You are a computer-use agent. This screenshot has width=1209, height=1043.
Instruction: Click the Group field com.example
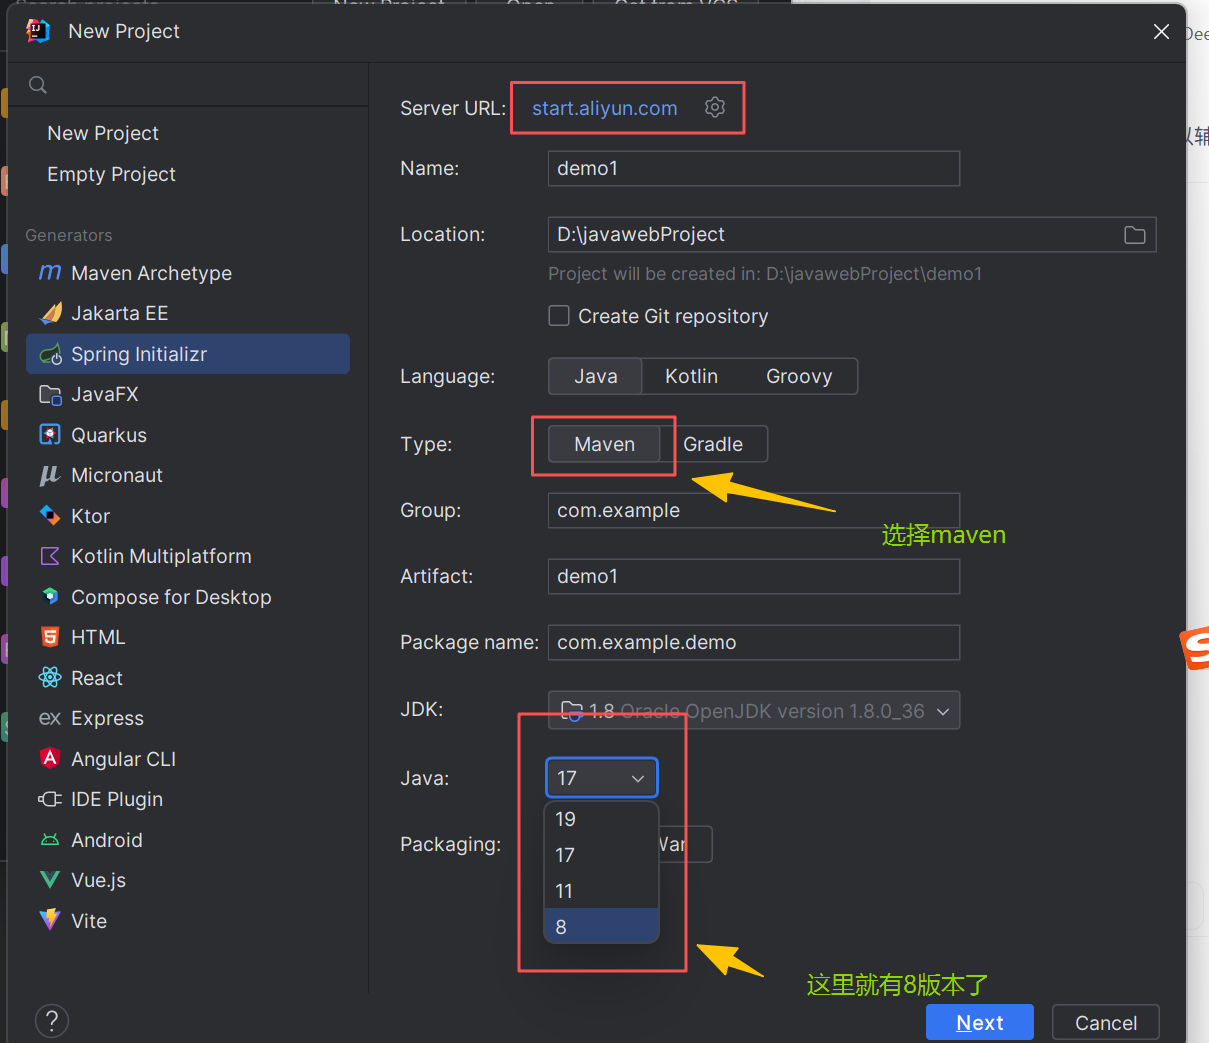point(754,510)
